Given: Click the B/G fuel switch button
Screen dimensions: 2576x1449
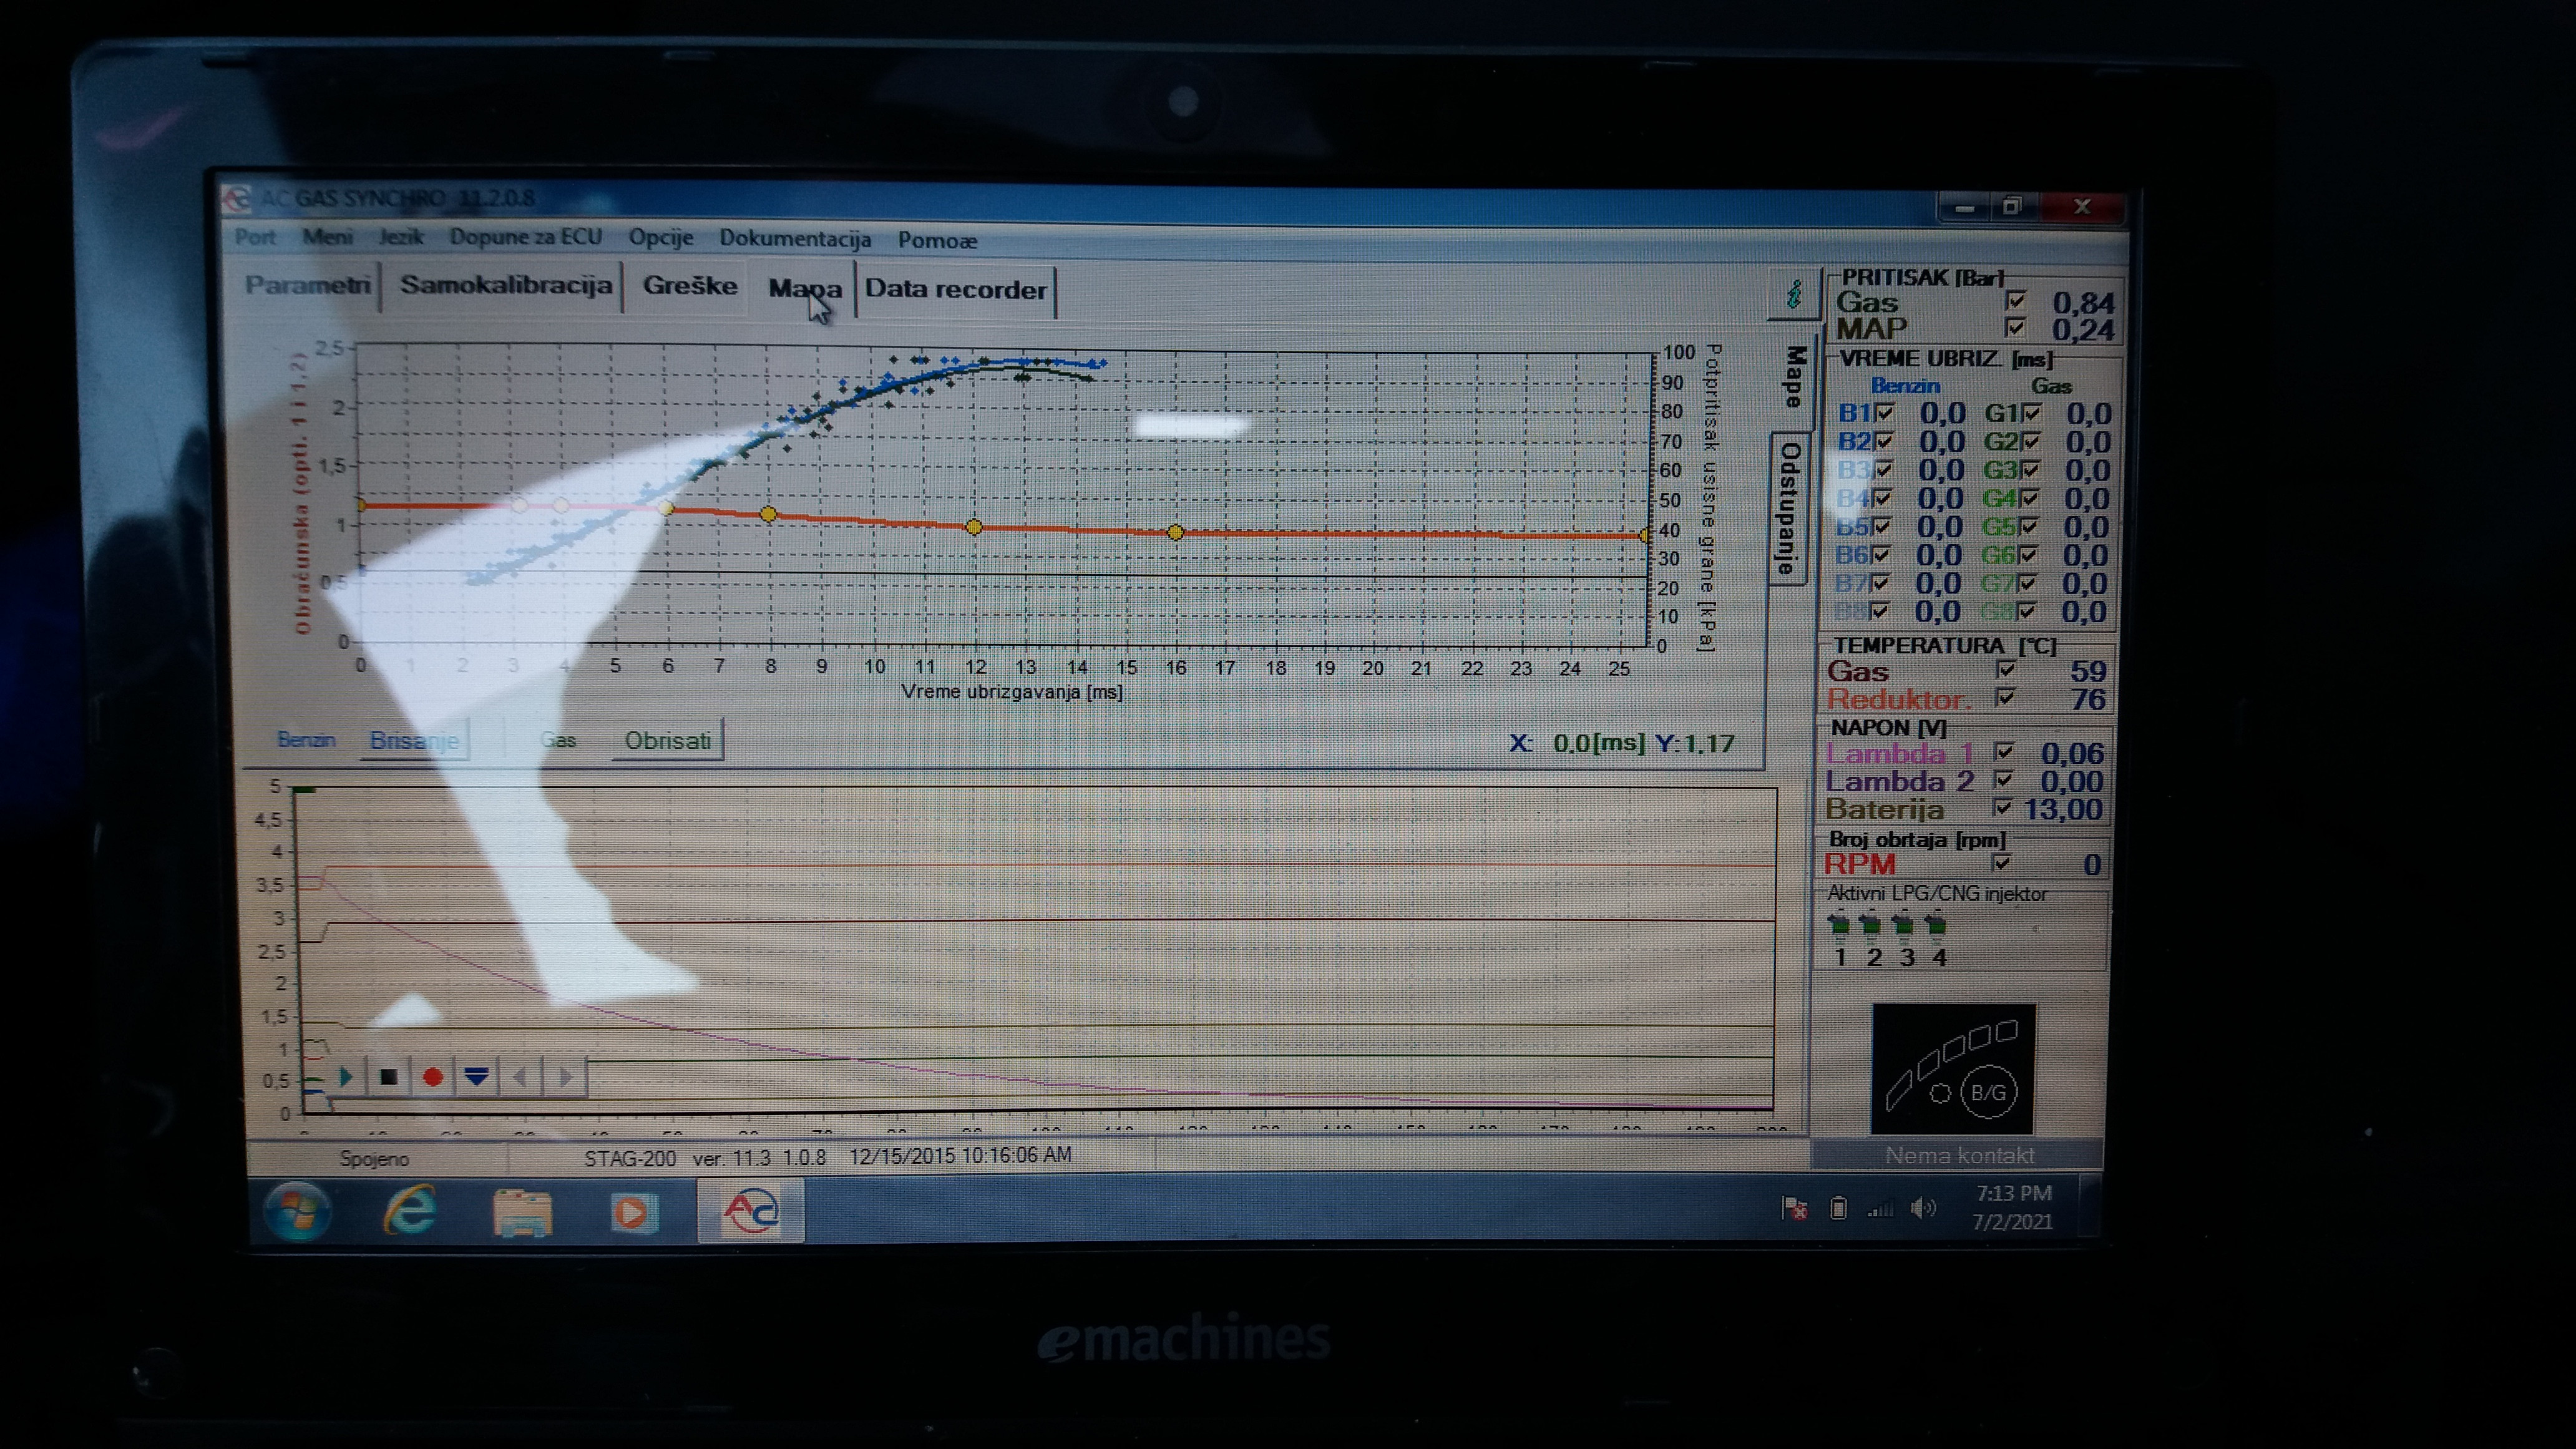Looking at the screenshot, I should point(1988,1092).
